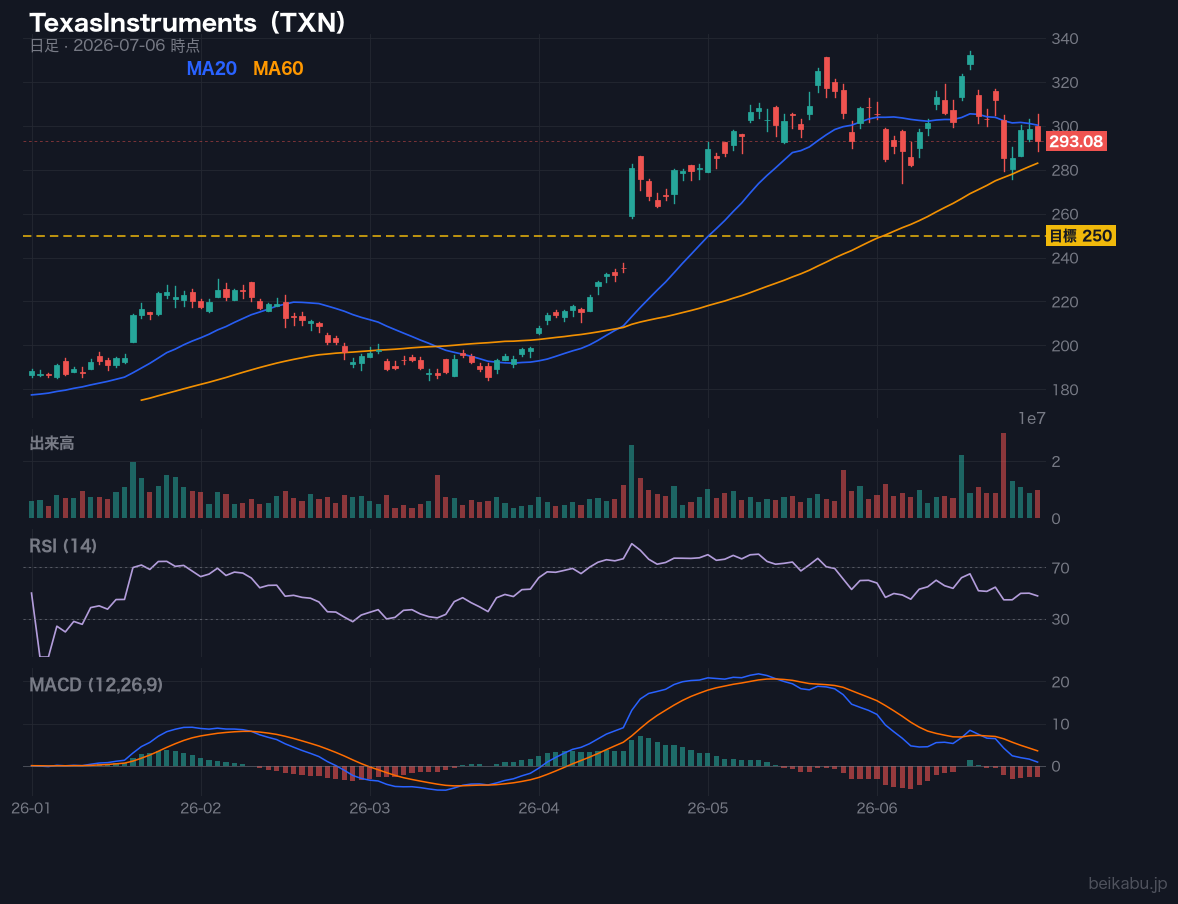
Task: Click the 220 price axis label
Action: tap(1065, 302)
